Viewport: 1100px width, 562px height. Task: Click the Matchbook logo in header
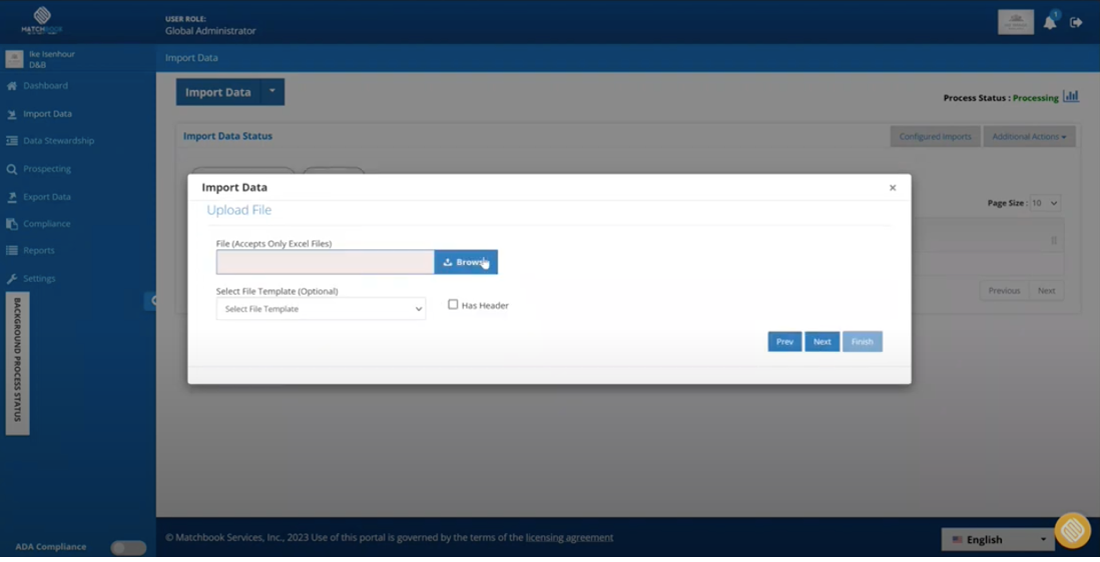pos(42,20)
